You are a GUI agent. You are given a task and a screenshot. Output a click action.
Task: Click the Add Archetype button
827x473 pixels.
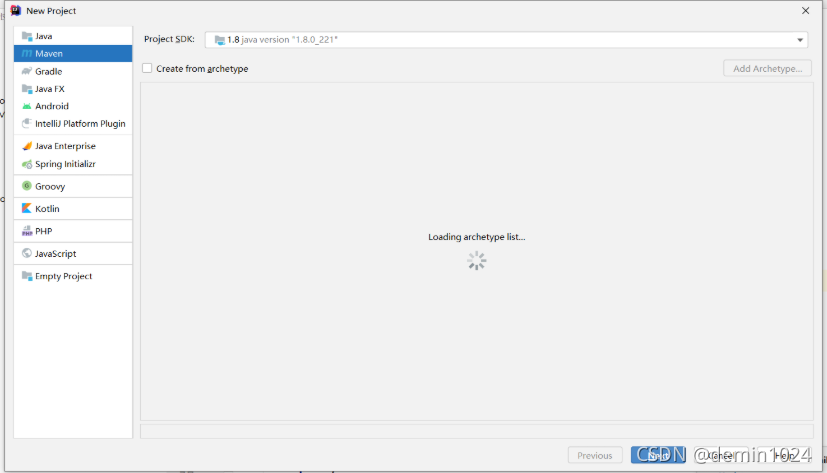click(x=767, y=69)
